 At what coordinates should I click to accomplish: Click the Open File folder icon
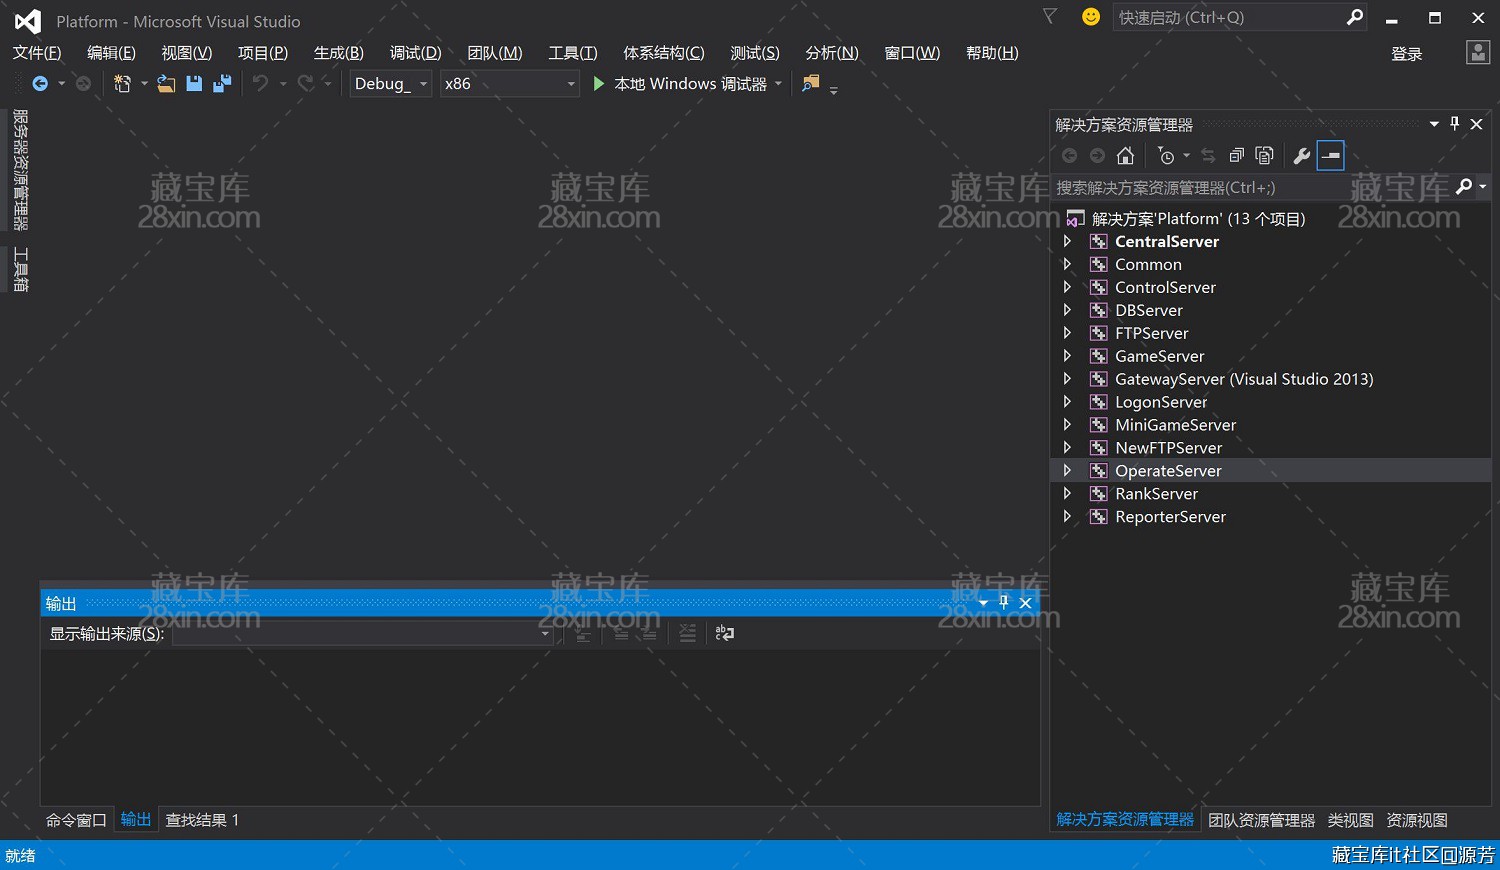click(166, 84)
